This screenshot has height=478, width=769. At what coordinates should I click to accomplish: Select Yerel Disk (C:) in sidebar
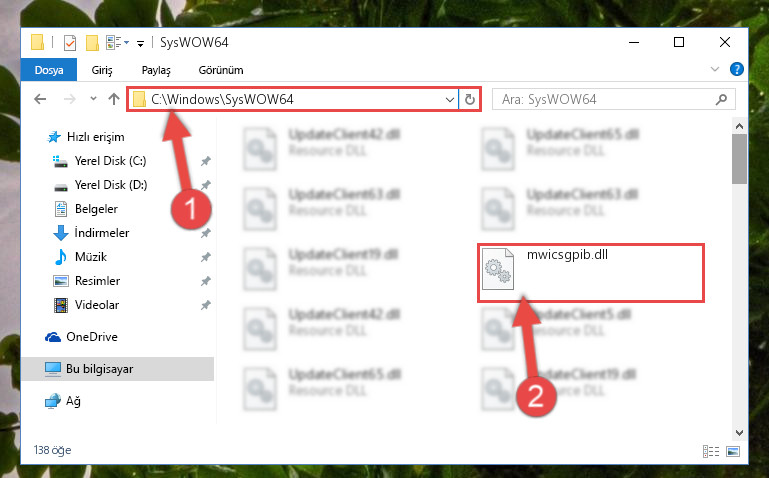click(110, 161)
